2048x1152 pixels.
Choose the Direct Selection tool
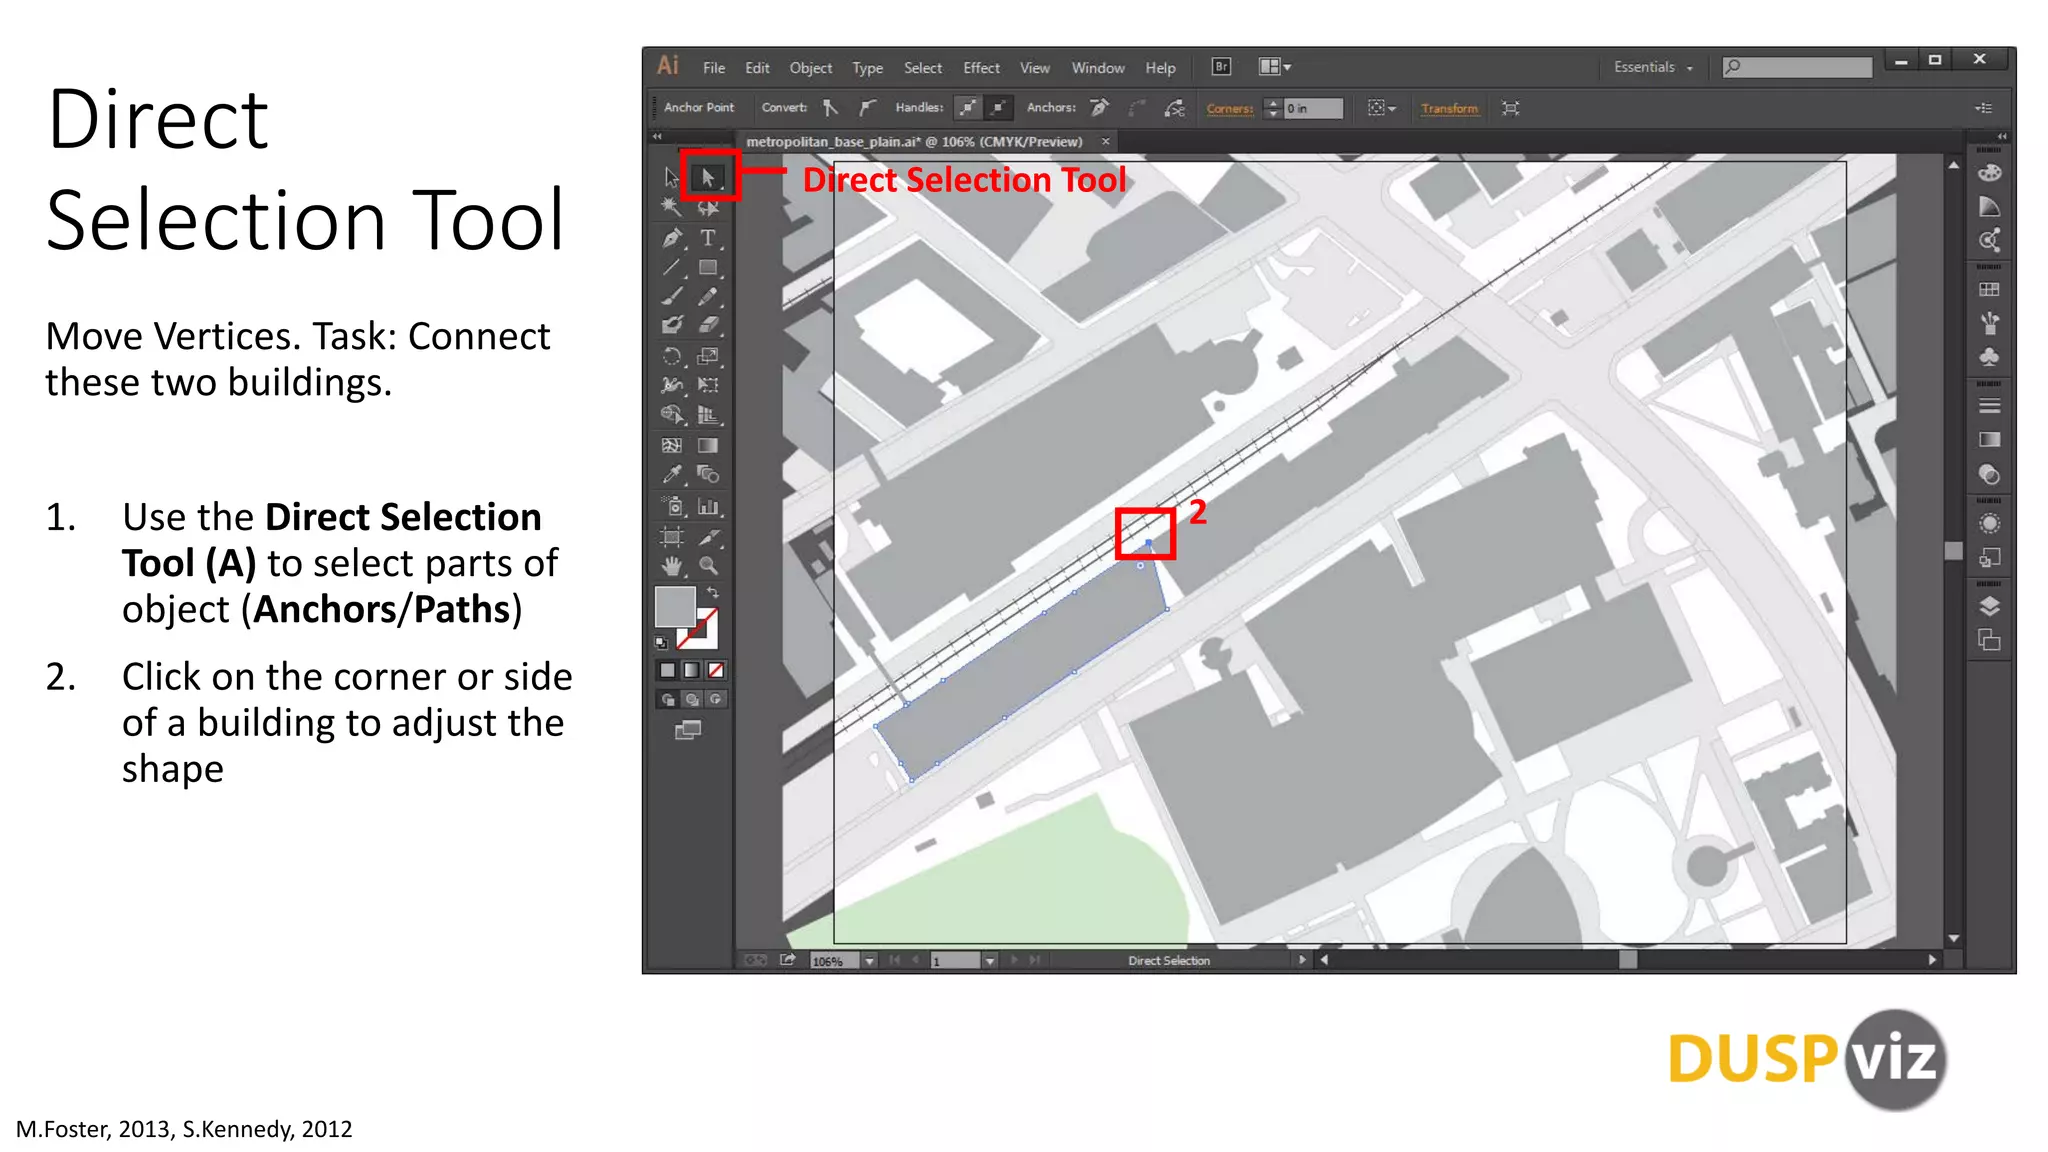[708, 178]
